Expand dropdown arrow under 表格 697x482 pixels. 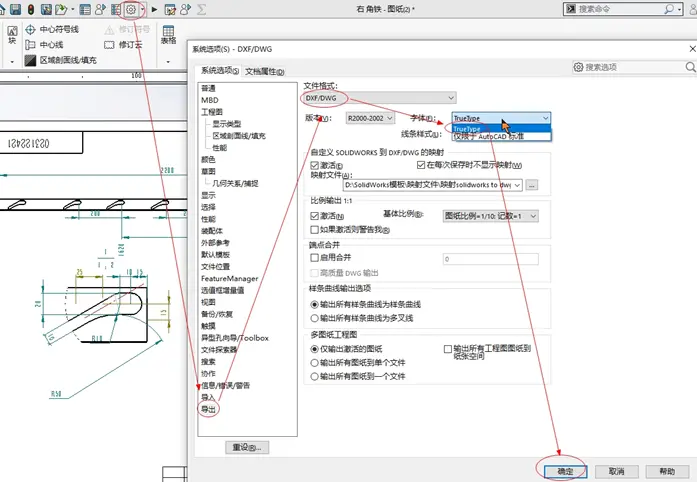click(168, 62)
